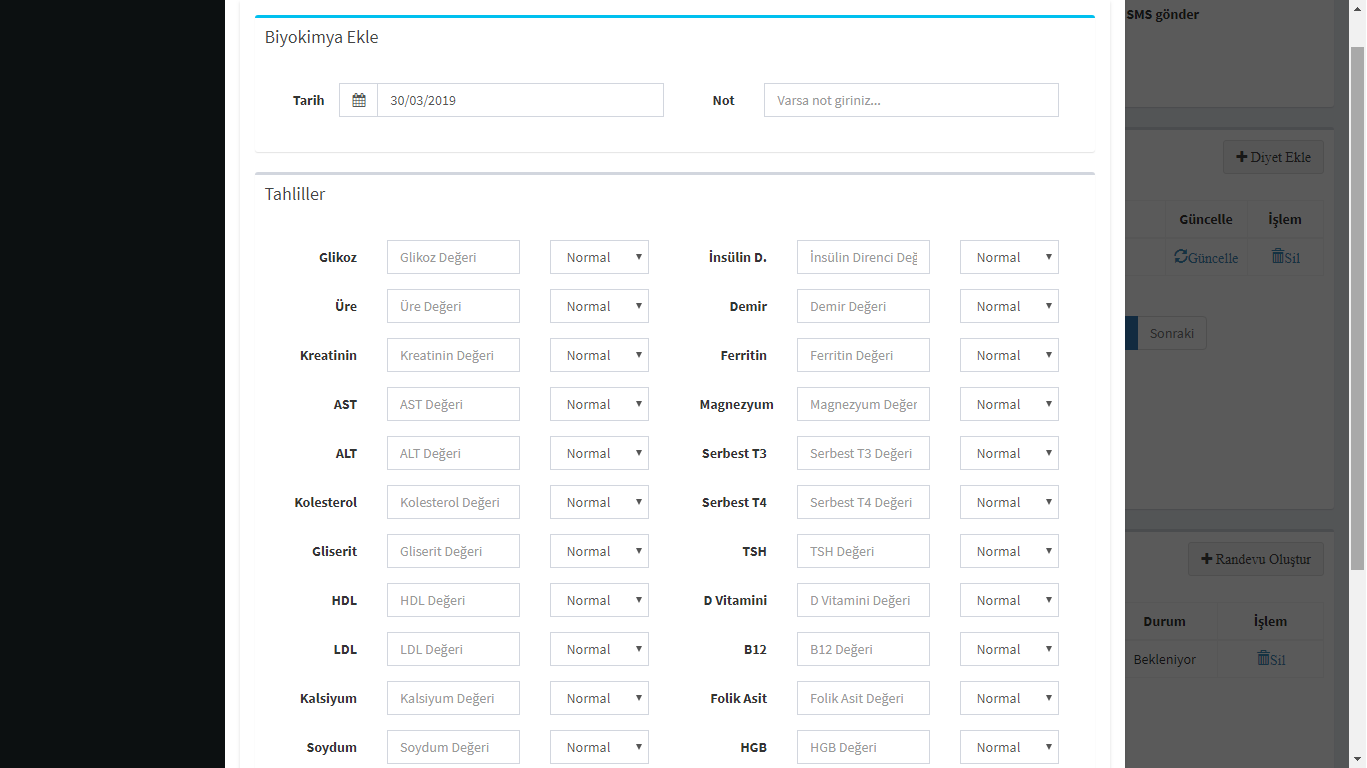Open the Kreatinin status dropdown

click(x=599, y=355)
